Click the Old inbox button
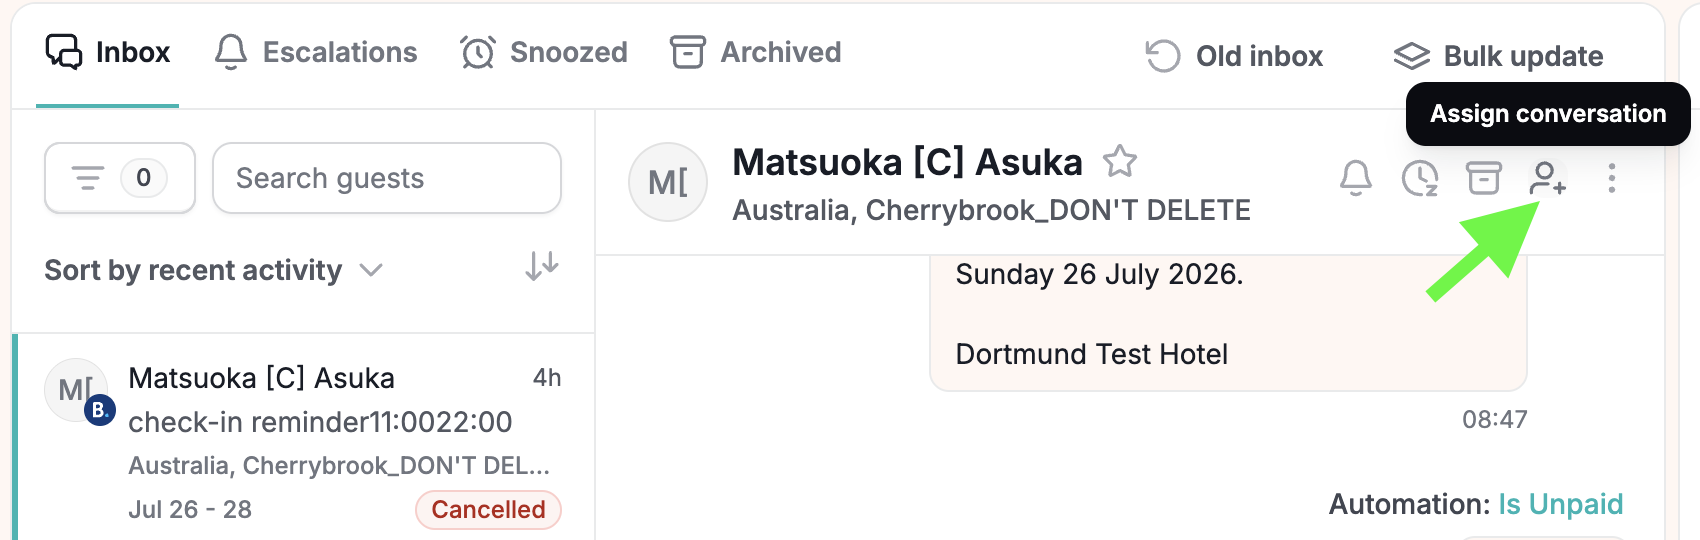 click(1234, 56)
